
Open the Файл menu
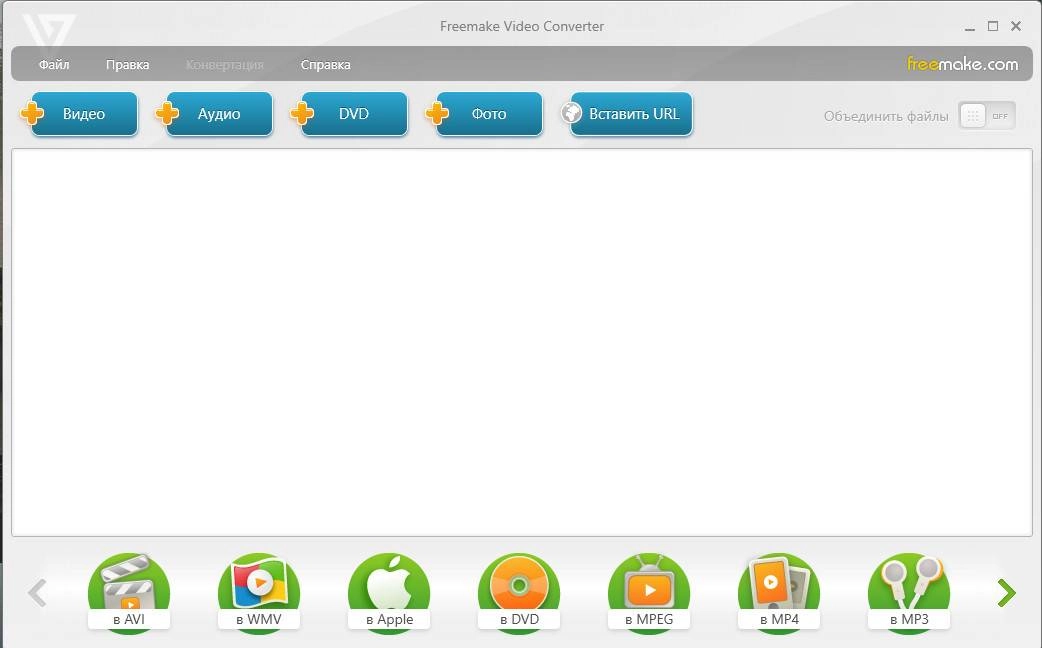pyautogui.click(x=54, y=64)
